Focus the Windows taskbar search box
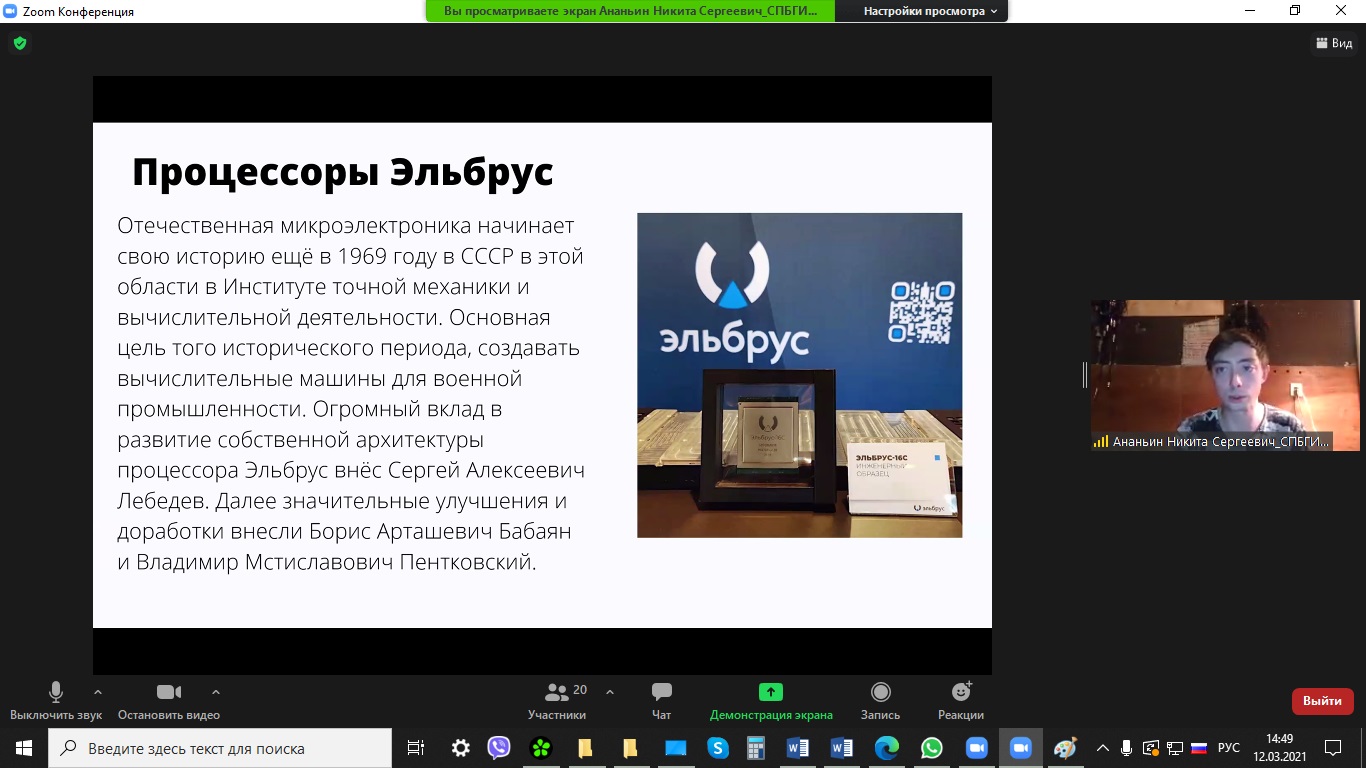This screenshot has height=768, width=1366. [x=220, y=748]
